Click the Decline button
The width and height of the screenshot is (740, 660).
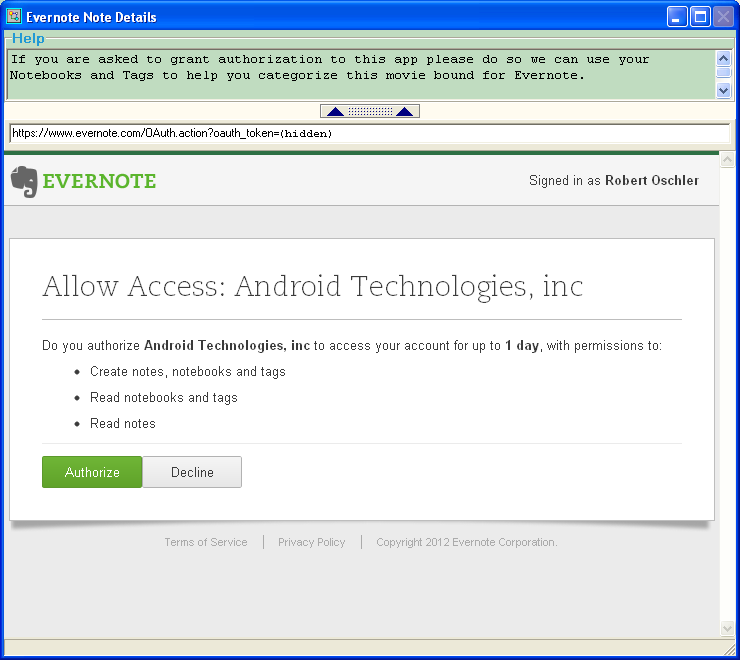pos(192,472)
